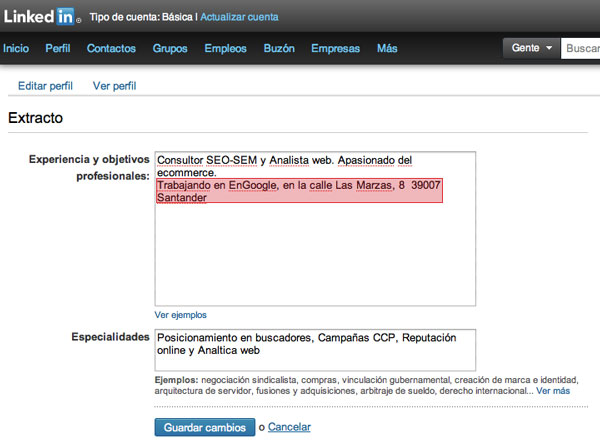This screenshot has height=446, width=600.
Task: Open the Buzón menu
Action: [279, 48]
